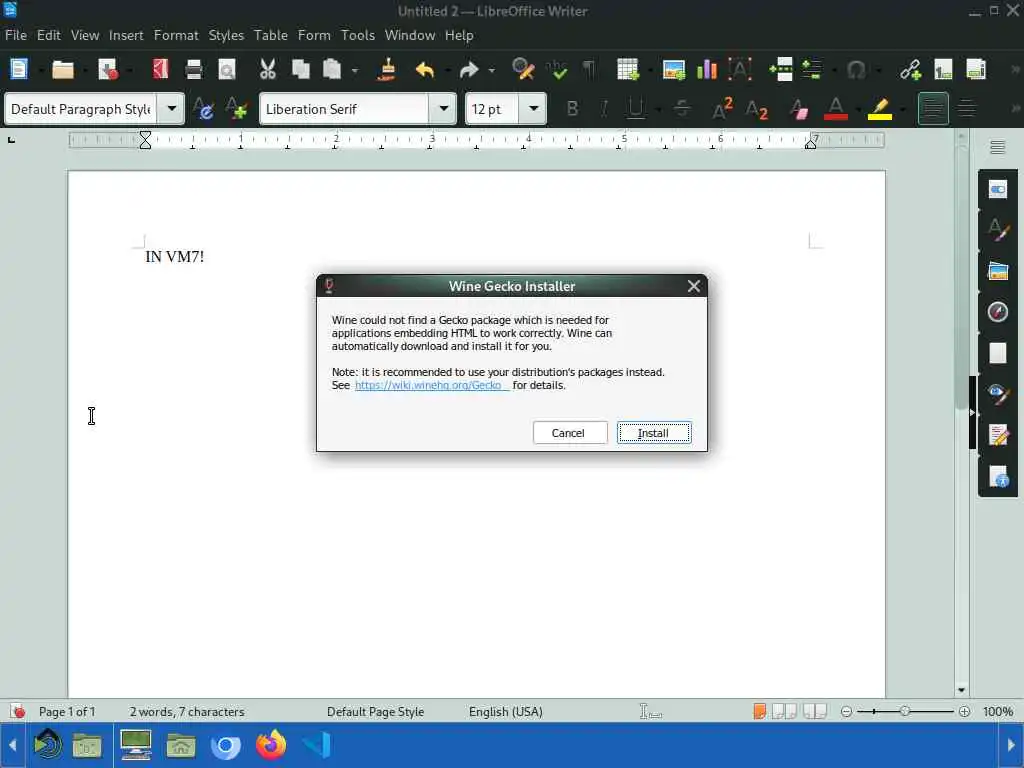Image resolution: width=1024 pixels, height=768 pixels.
Task: Click the New document icon
Action: [19, 69]
